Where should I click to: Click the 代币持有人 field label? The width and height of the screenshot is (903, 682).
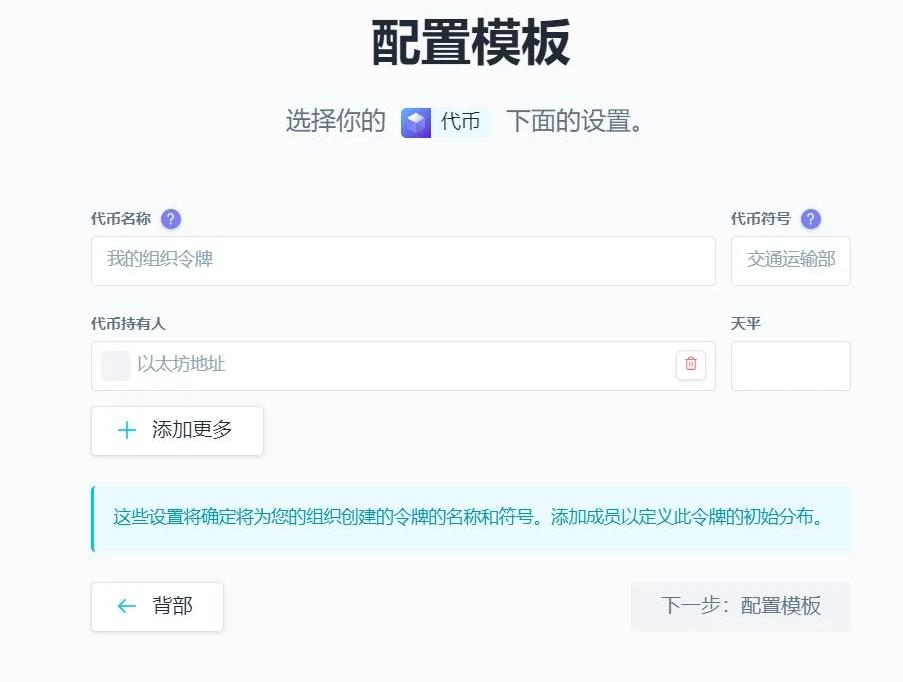coord(128,323)
